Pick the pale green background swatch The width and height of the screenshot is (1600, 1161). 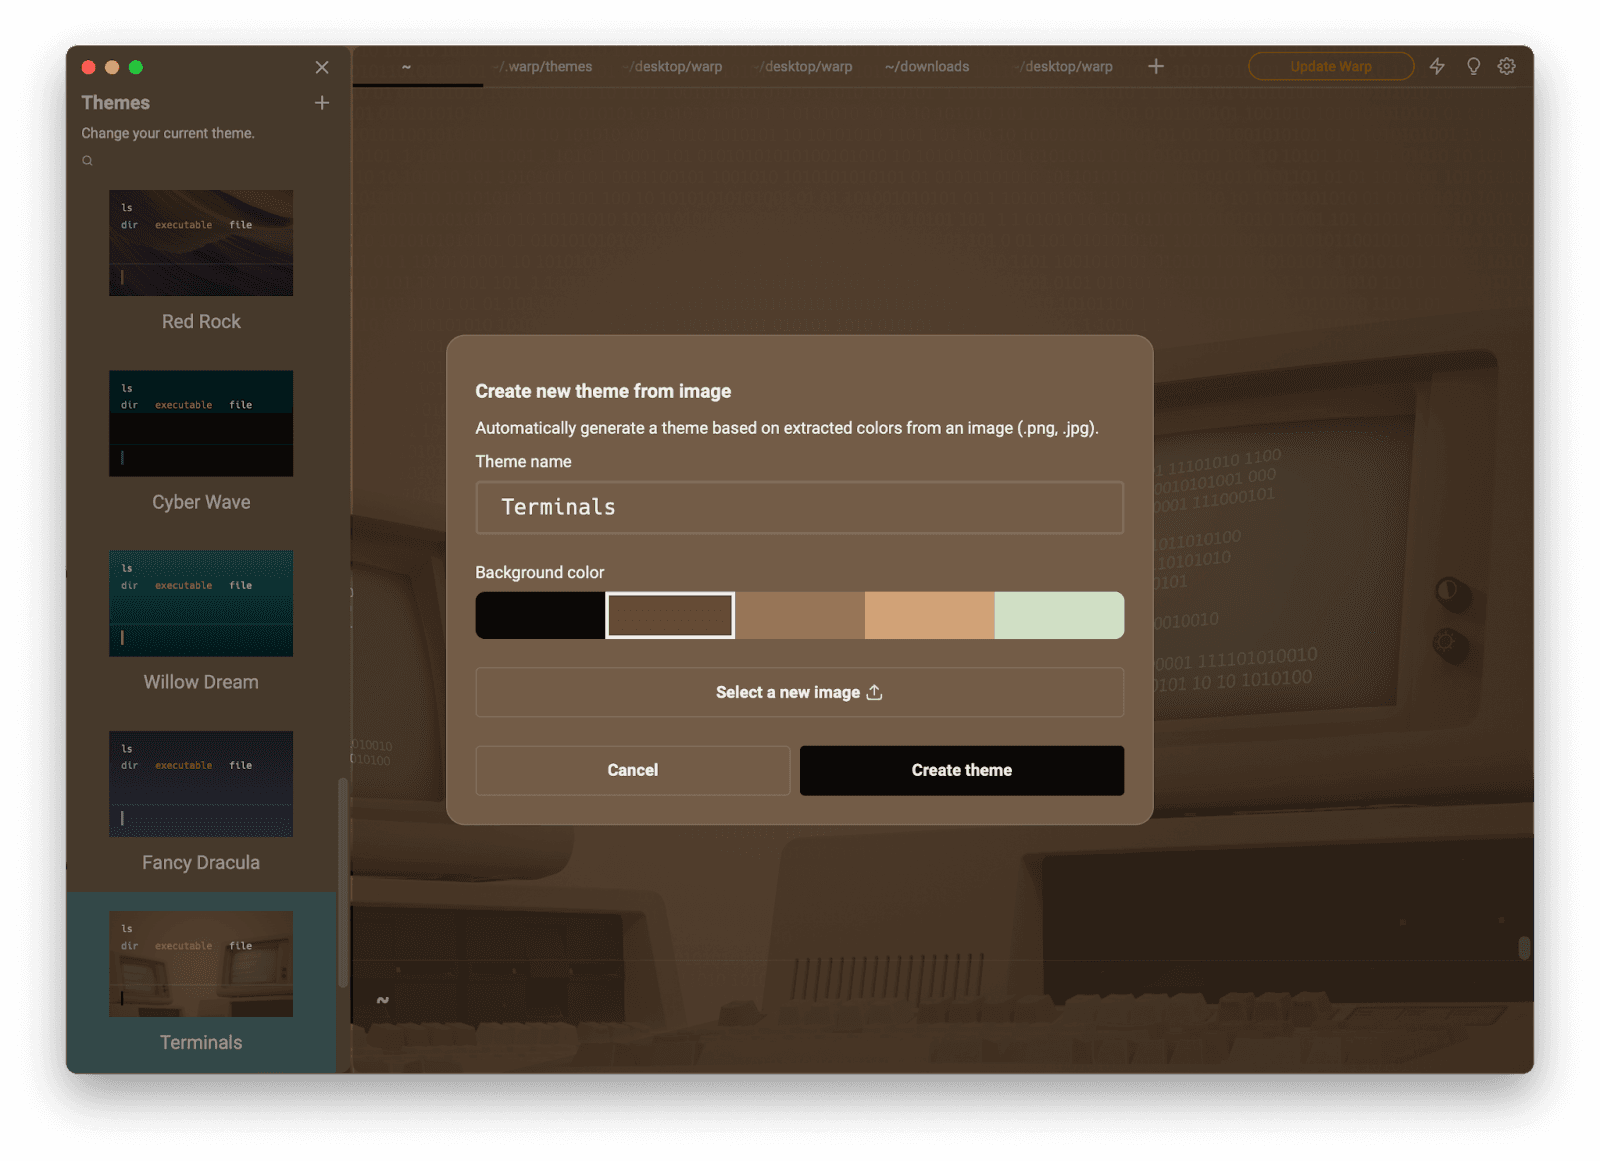[1059, 615]
